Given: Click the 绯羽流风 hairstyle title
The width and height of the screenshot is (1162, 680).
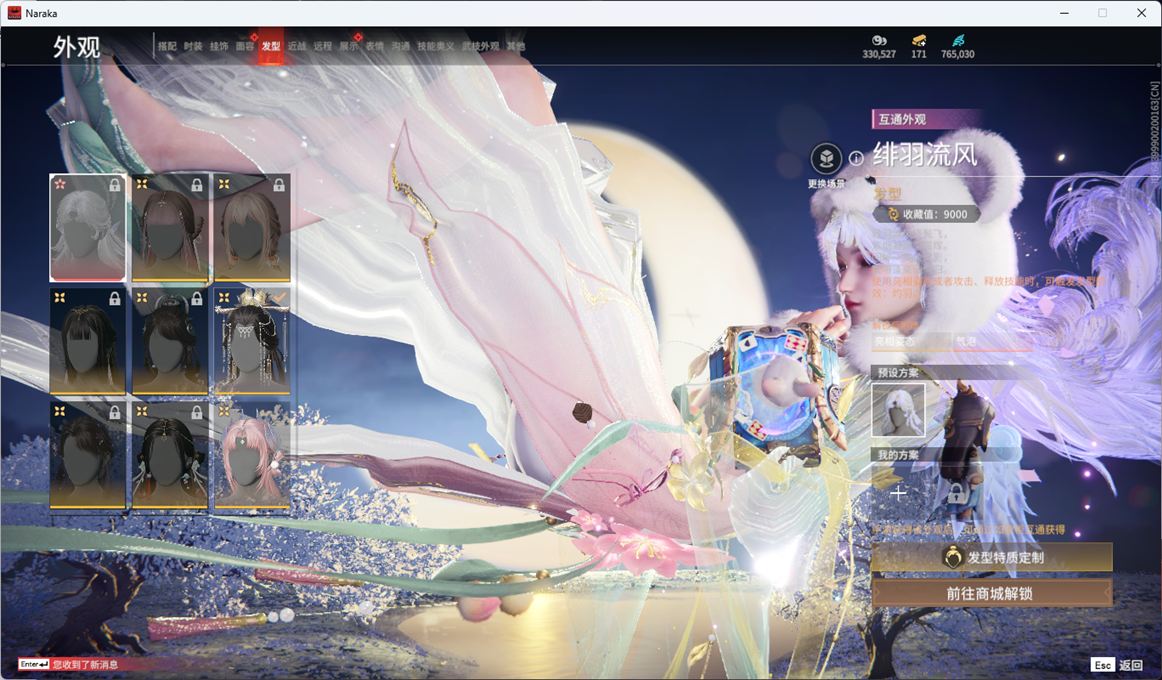Looking at the screenshot, I should pyautogui.click(x=925, y=155).
